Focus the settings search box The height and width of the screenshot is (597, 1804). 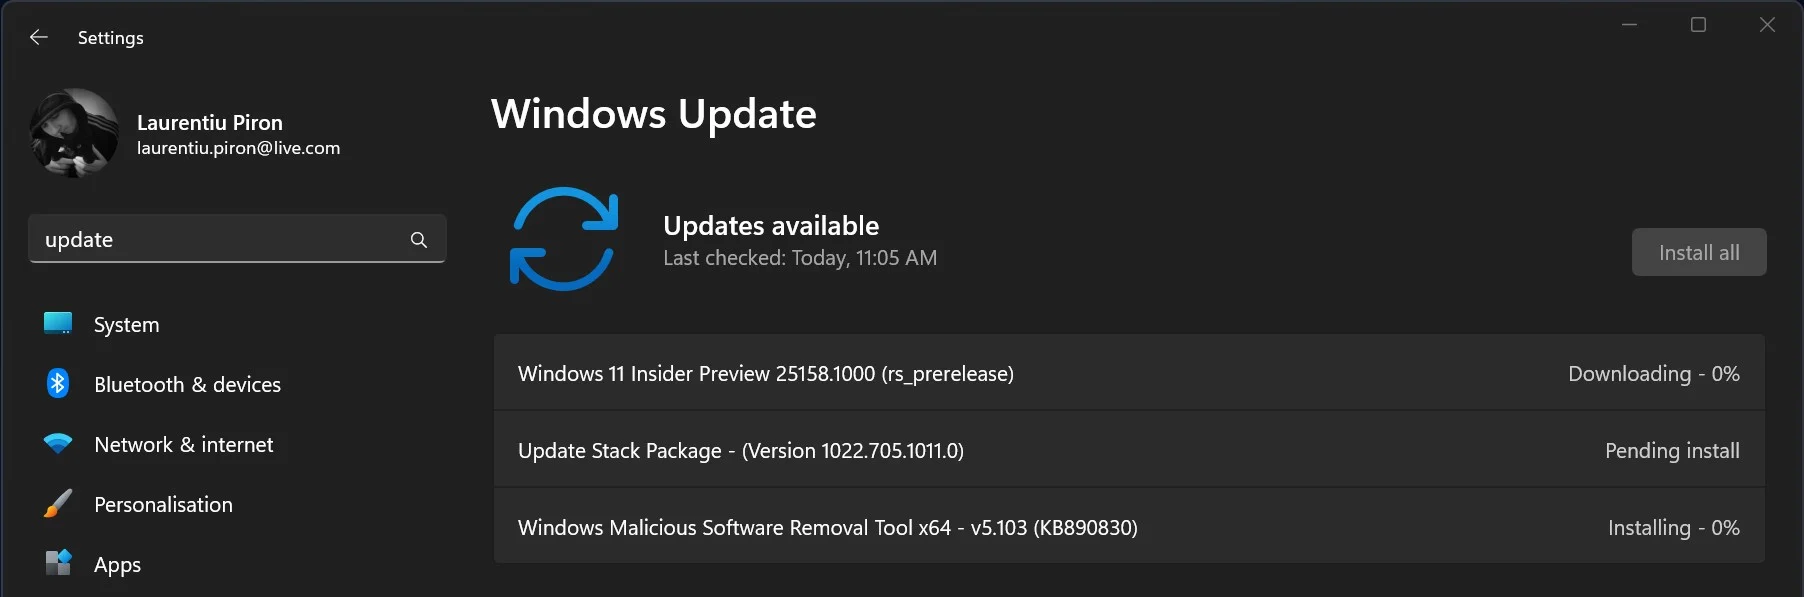pos(220,240)
